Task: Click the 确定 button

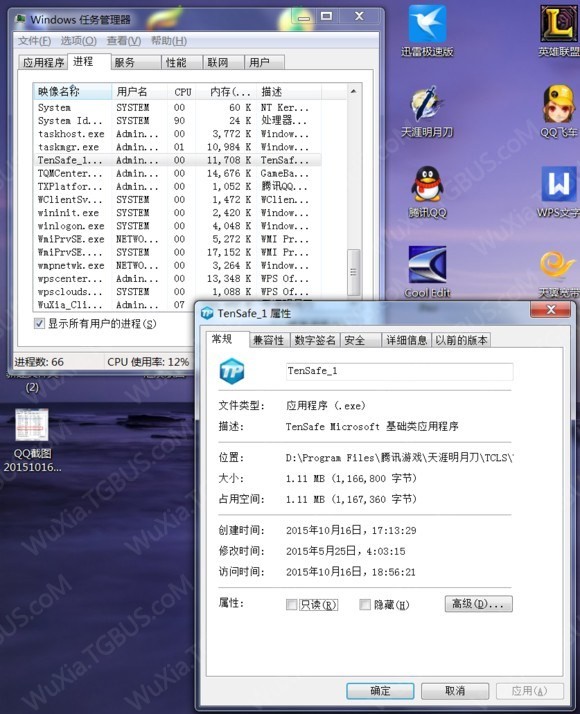Action: tap(380, 691)
